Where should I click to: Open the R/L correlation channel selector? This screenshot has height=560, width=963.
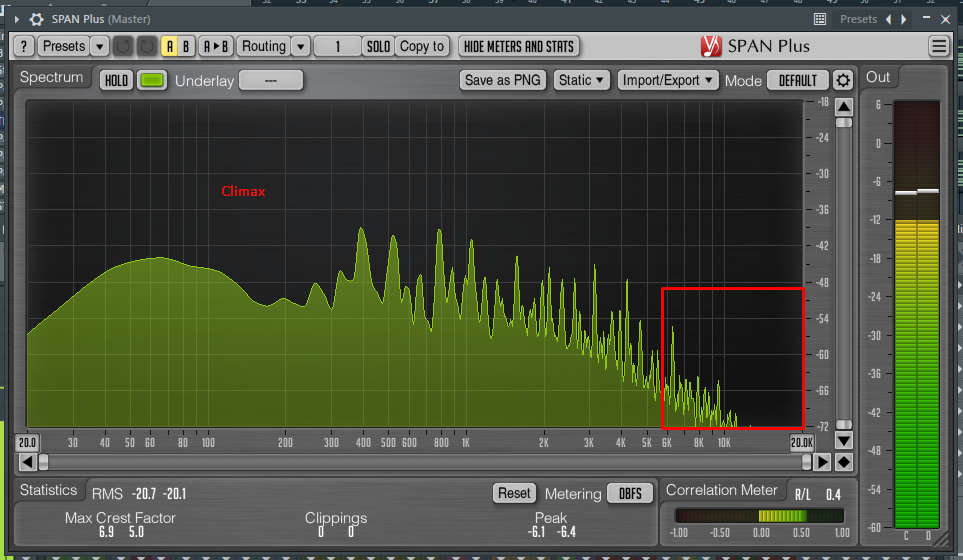click(x=802, y=494)
